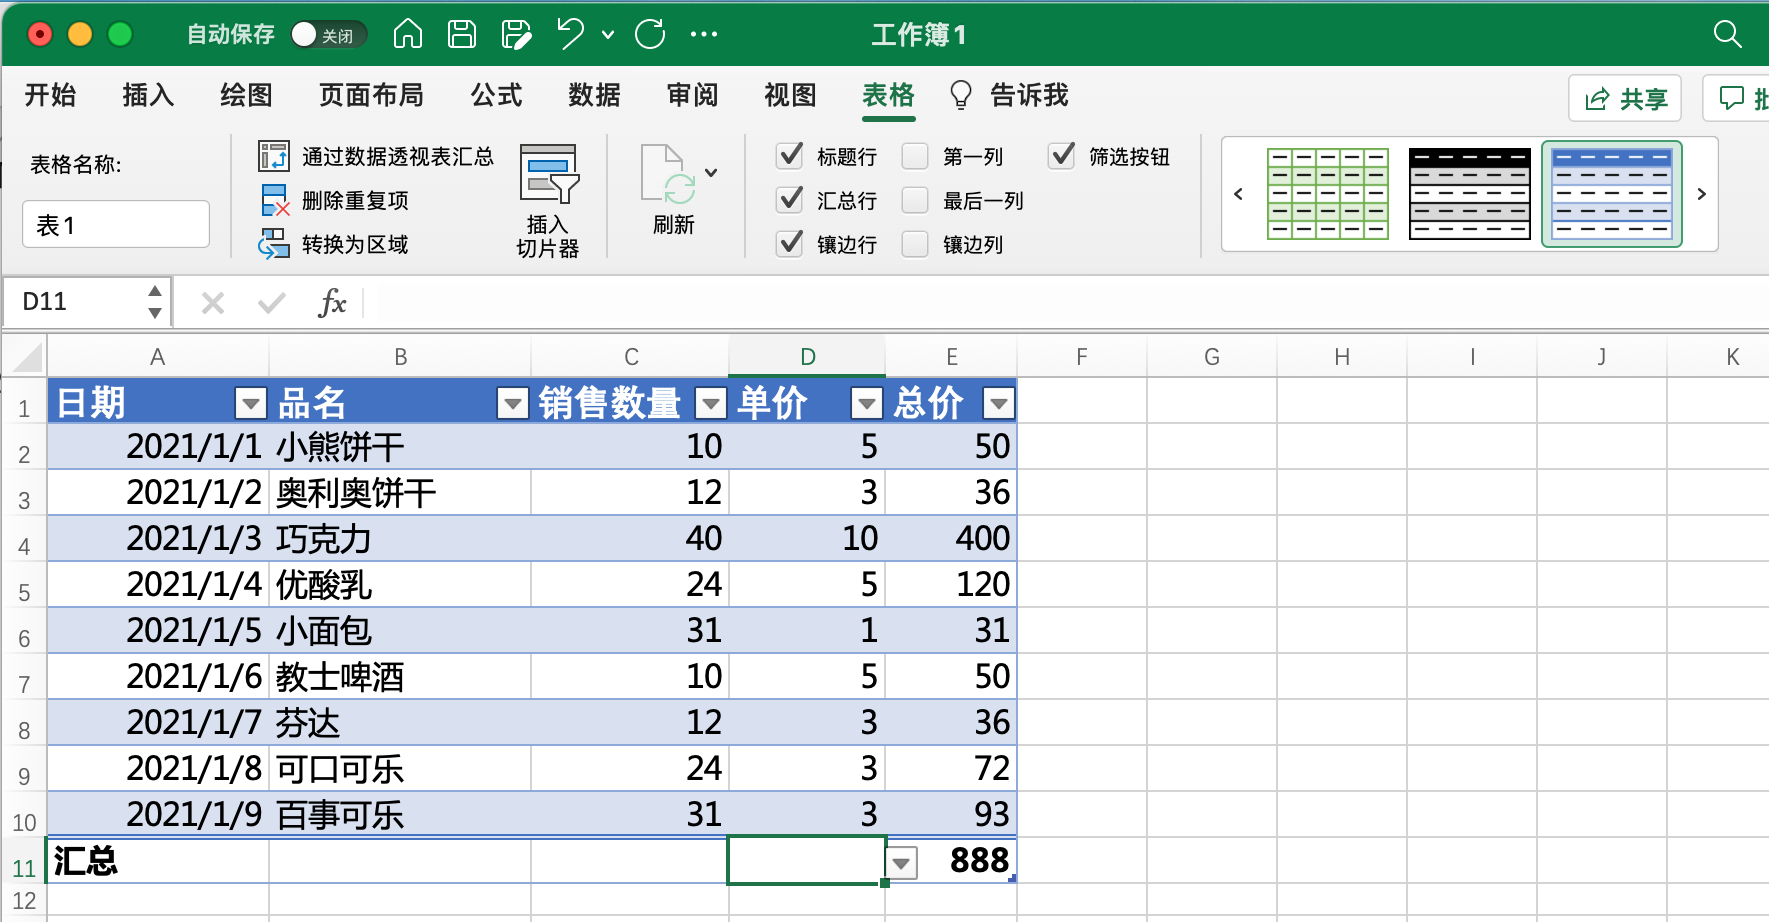
Task: Open the 销售数量 column filter dropdown
Action: (711, 403)
